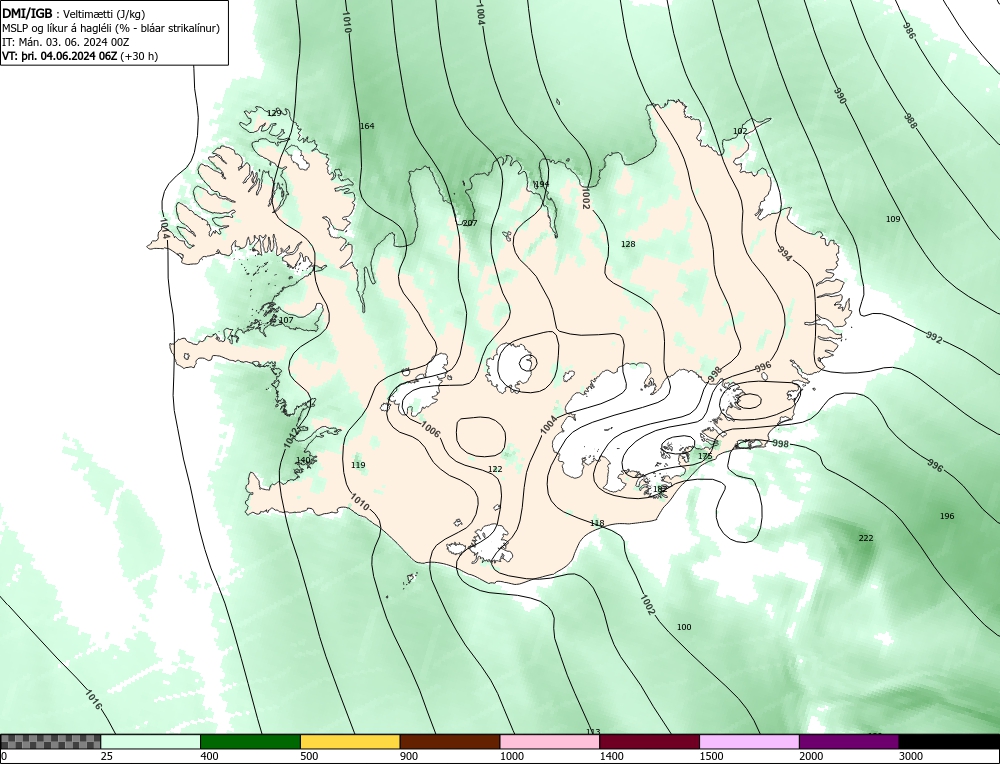The image size is (1000, 764).
Task: Pick the lilac 1500–2000 legend swatch
Action: point(749,742)
